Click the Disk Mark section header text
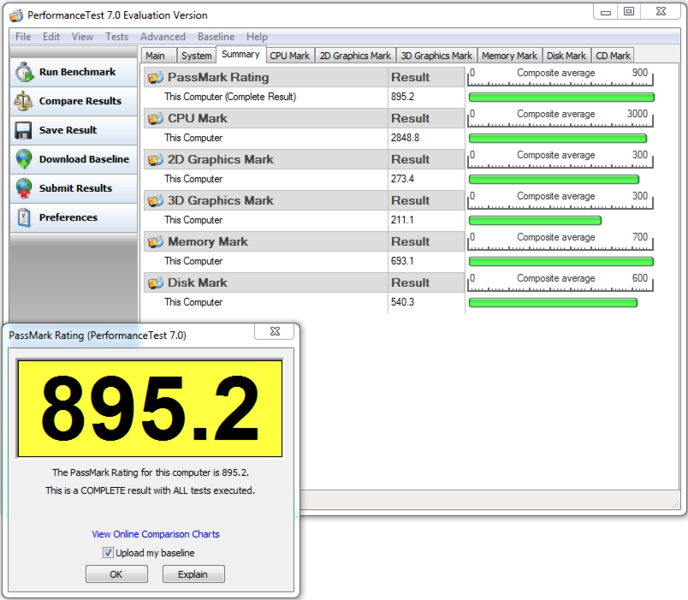 point(197,283)
